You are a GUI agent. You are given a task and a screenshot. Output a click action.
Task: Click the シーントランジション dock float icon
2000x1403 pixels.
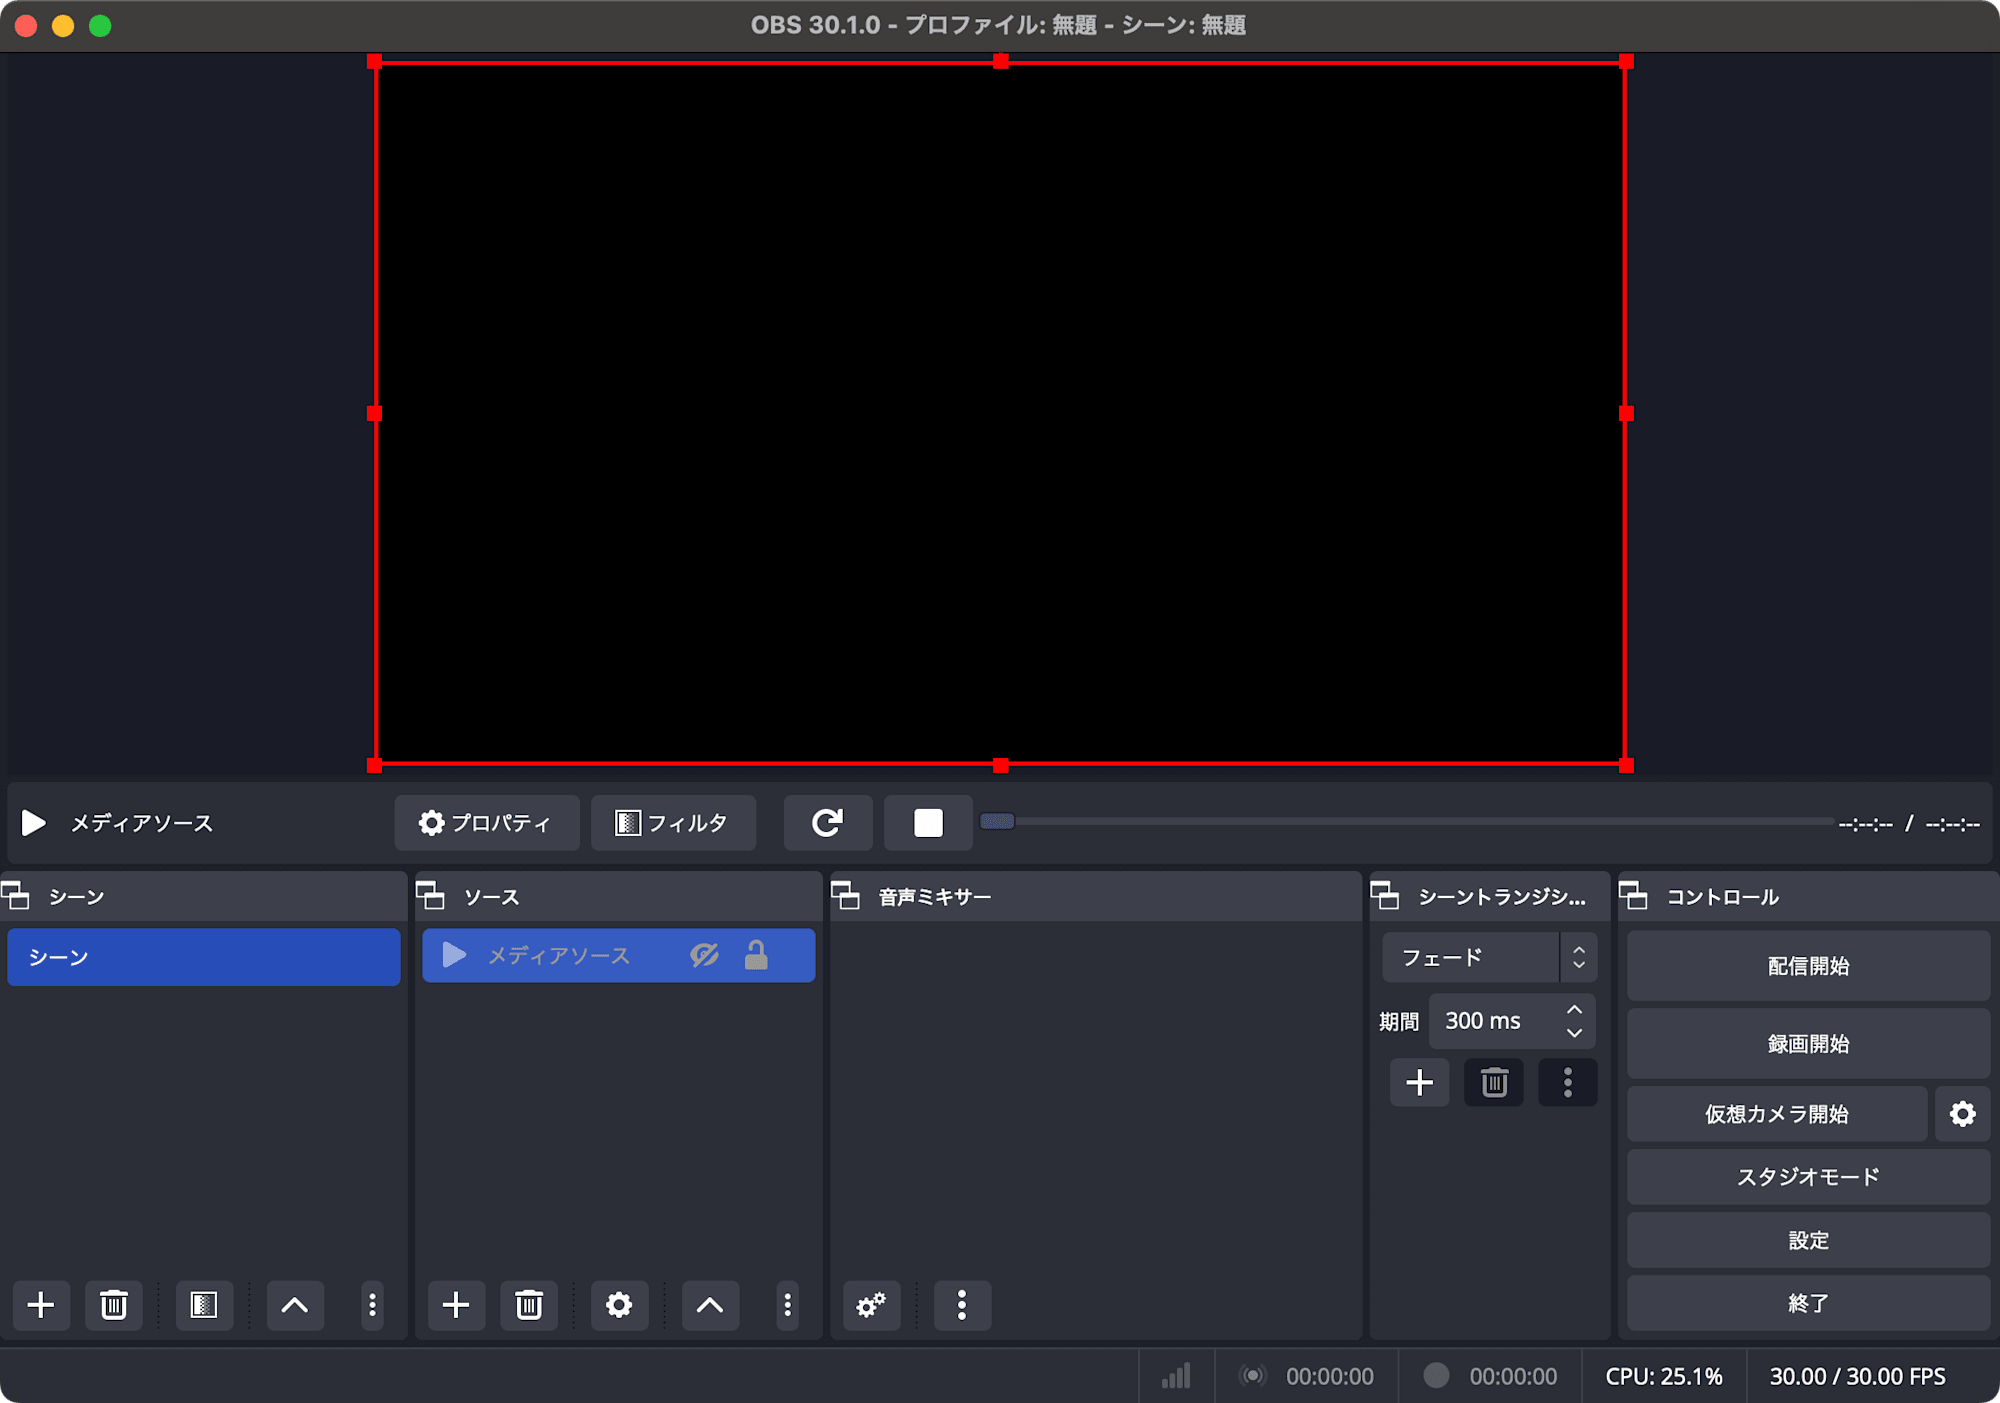[x=1385, y=896]
